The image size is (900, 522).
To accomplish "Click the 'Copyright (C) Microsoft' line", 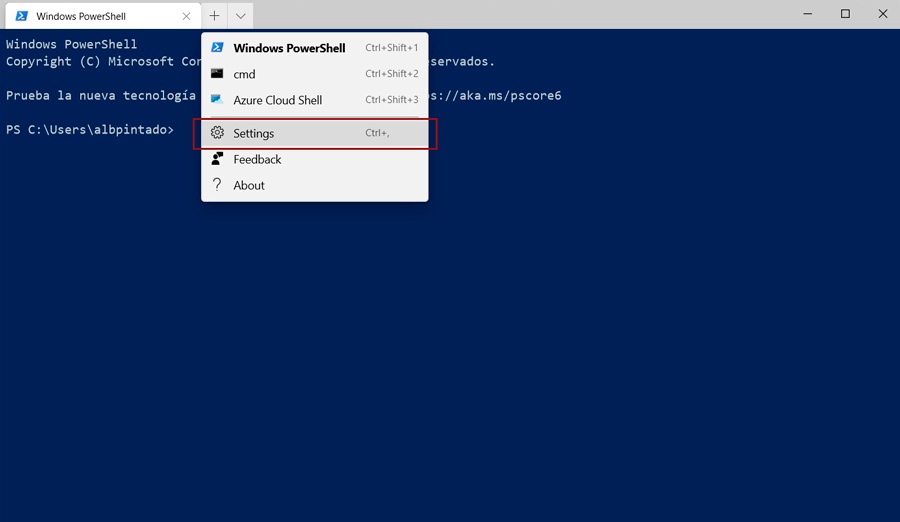I will click(x=103, y=61).
